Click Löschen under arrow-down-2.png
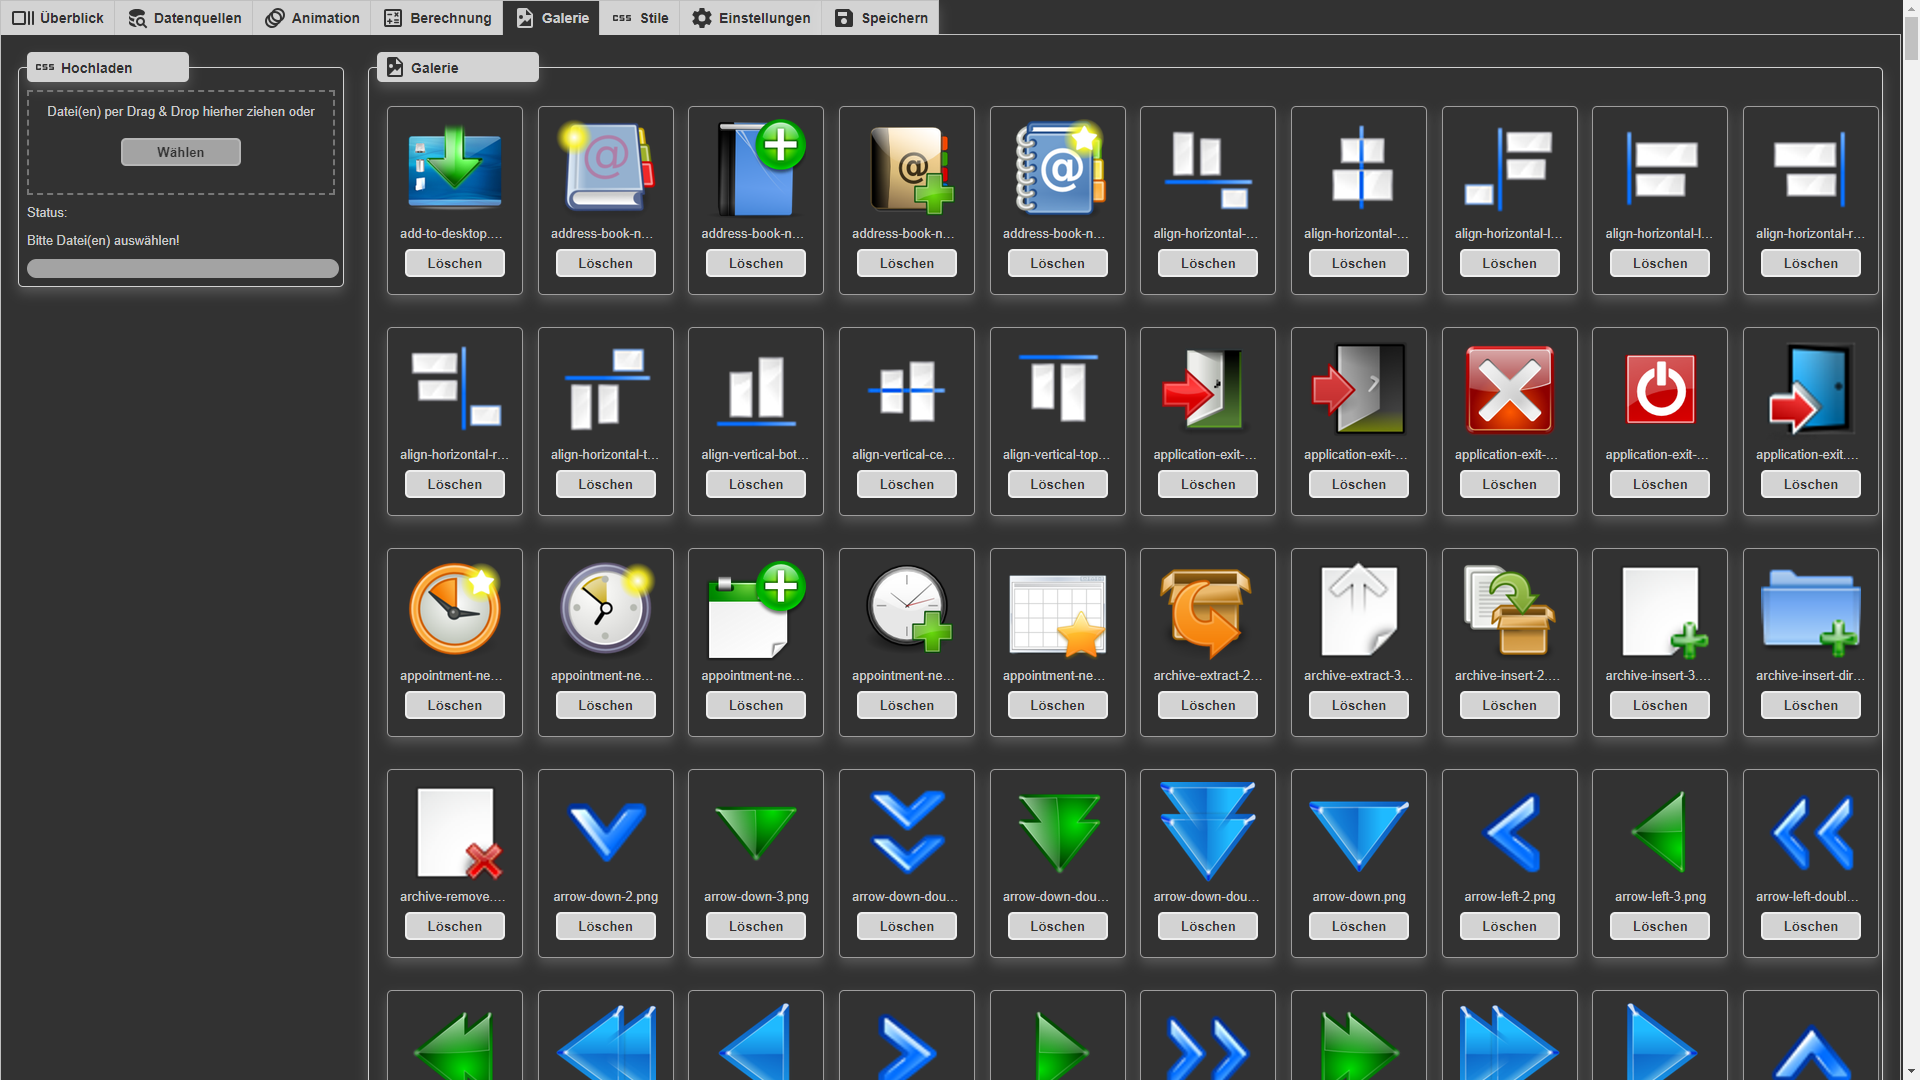The height and width of the screenshot is (1080, 1920). click(605, 926)
